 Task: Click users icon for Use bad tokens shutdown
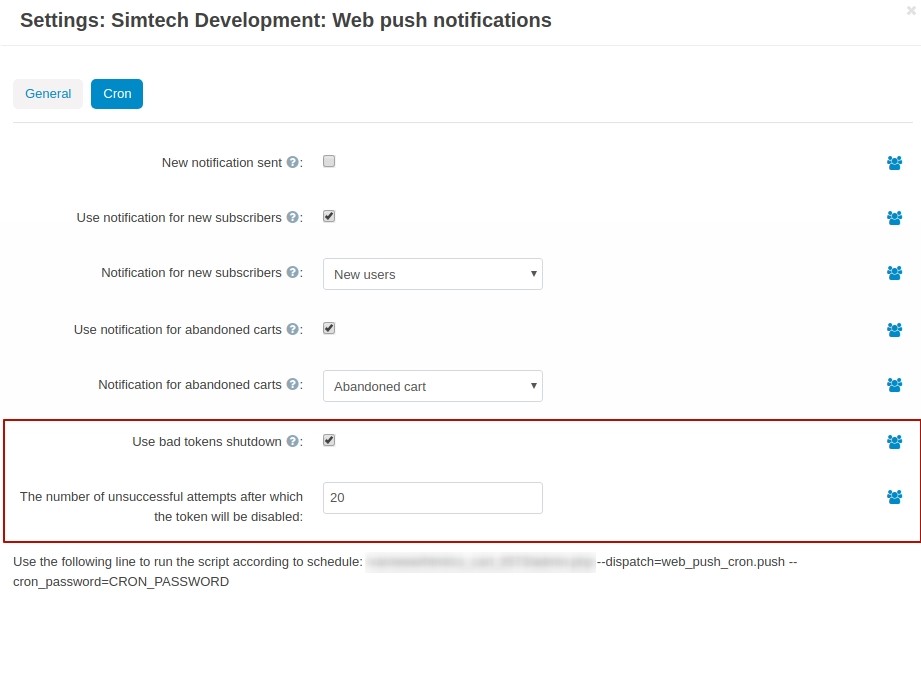895,442
